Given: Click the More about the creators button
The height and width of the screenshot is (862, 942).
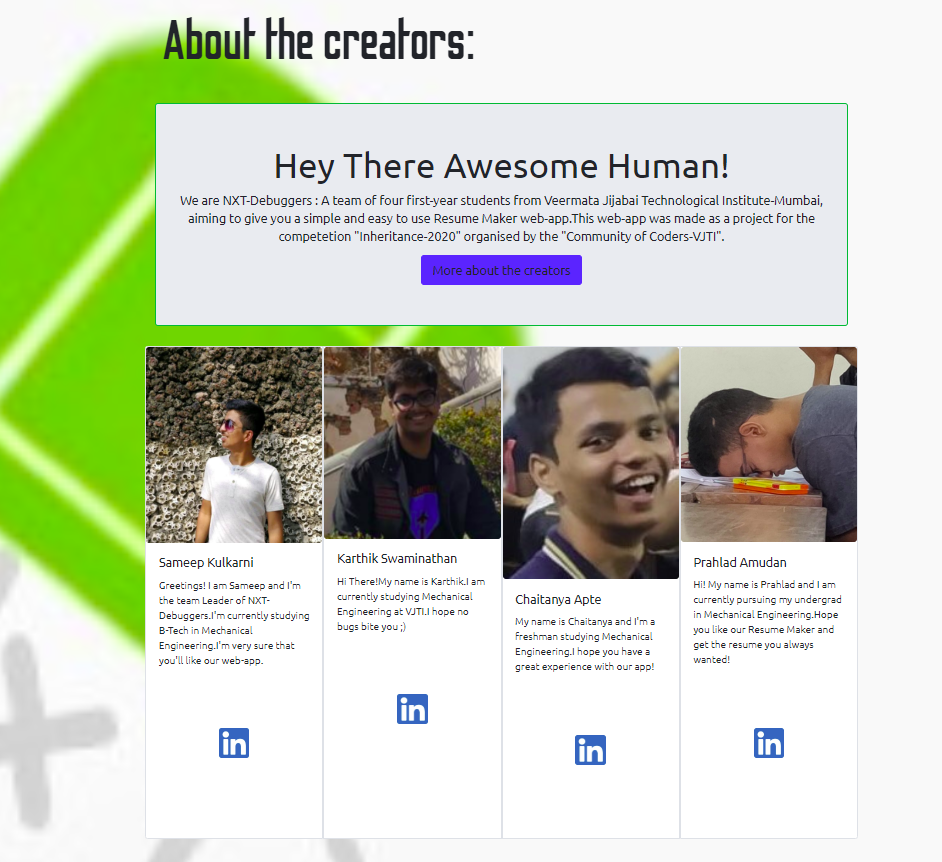Looking at the screenshot, I should click(501, 270).
